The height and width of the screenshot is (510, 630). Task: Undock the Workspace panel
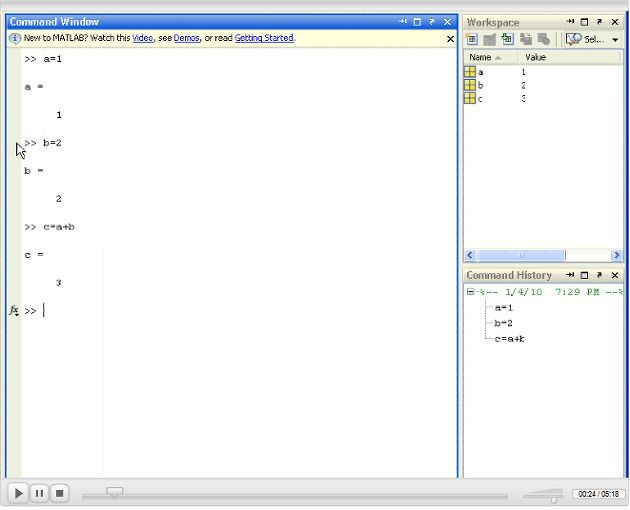(599, 22)
